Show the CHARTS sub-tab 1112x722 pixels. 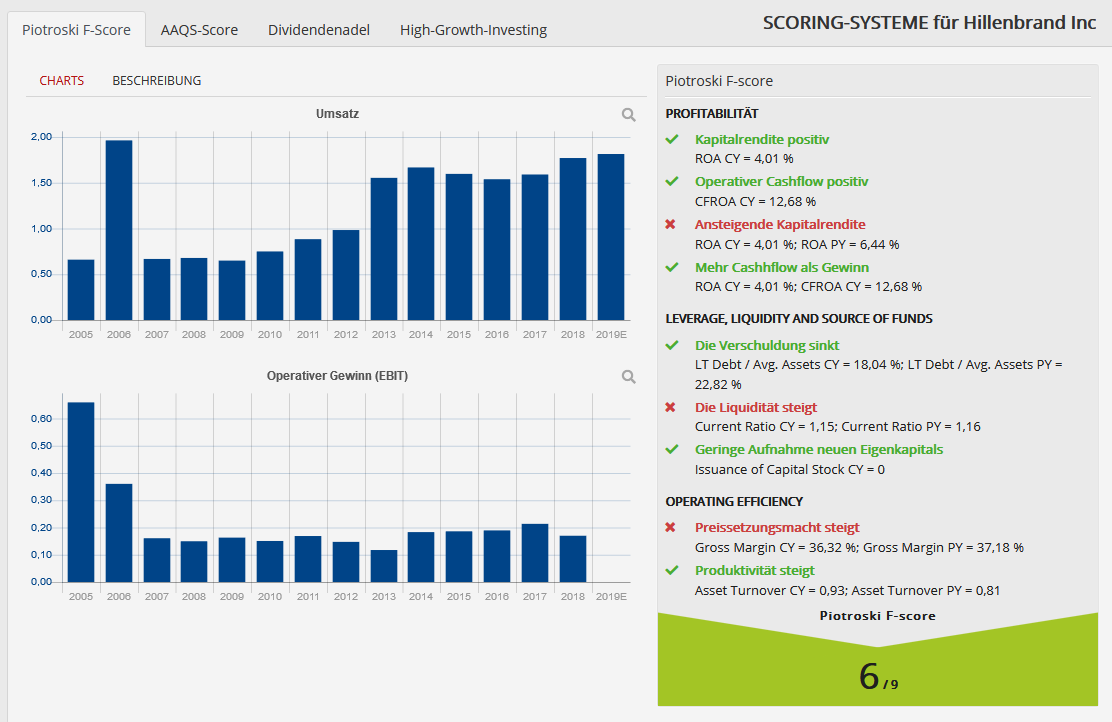tap(62, 81)
